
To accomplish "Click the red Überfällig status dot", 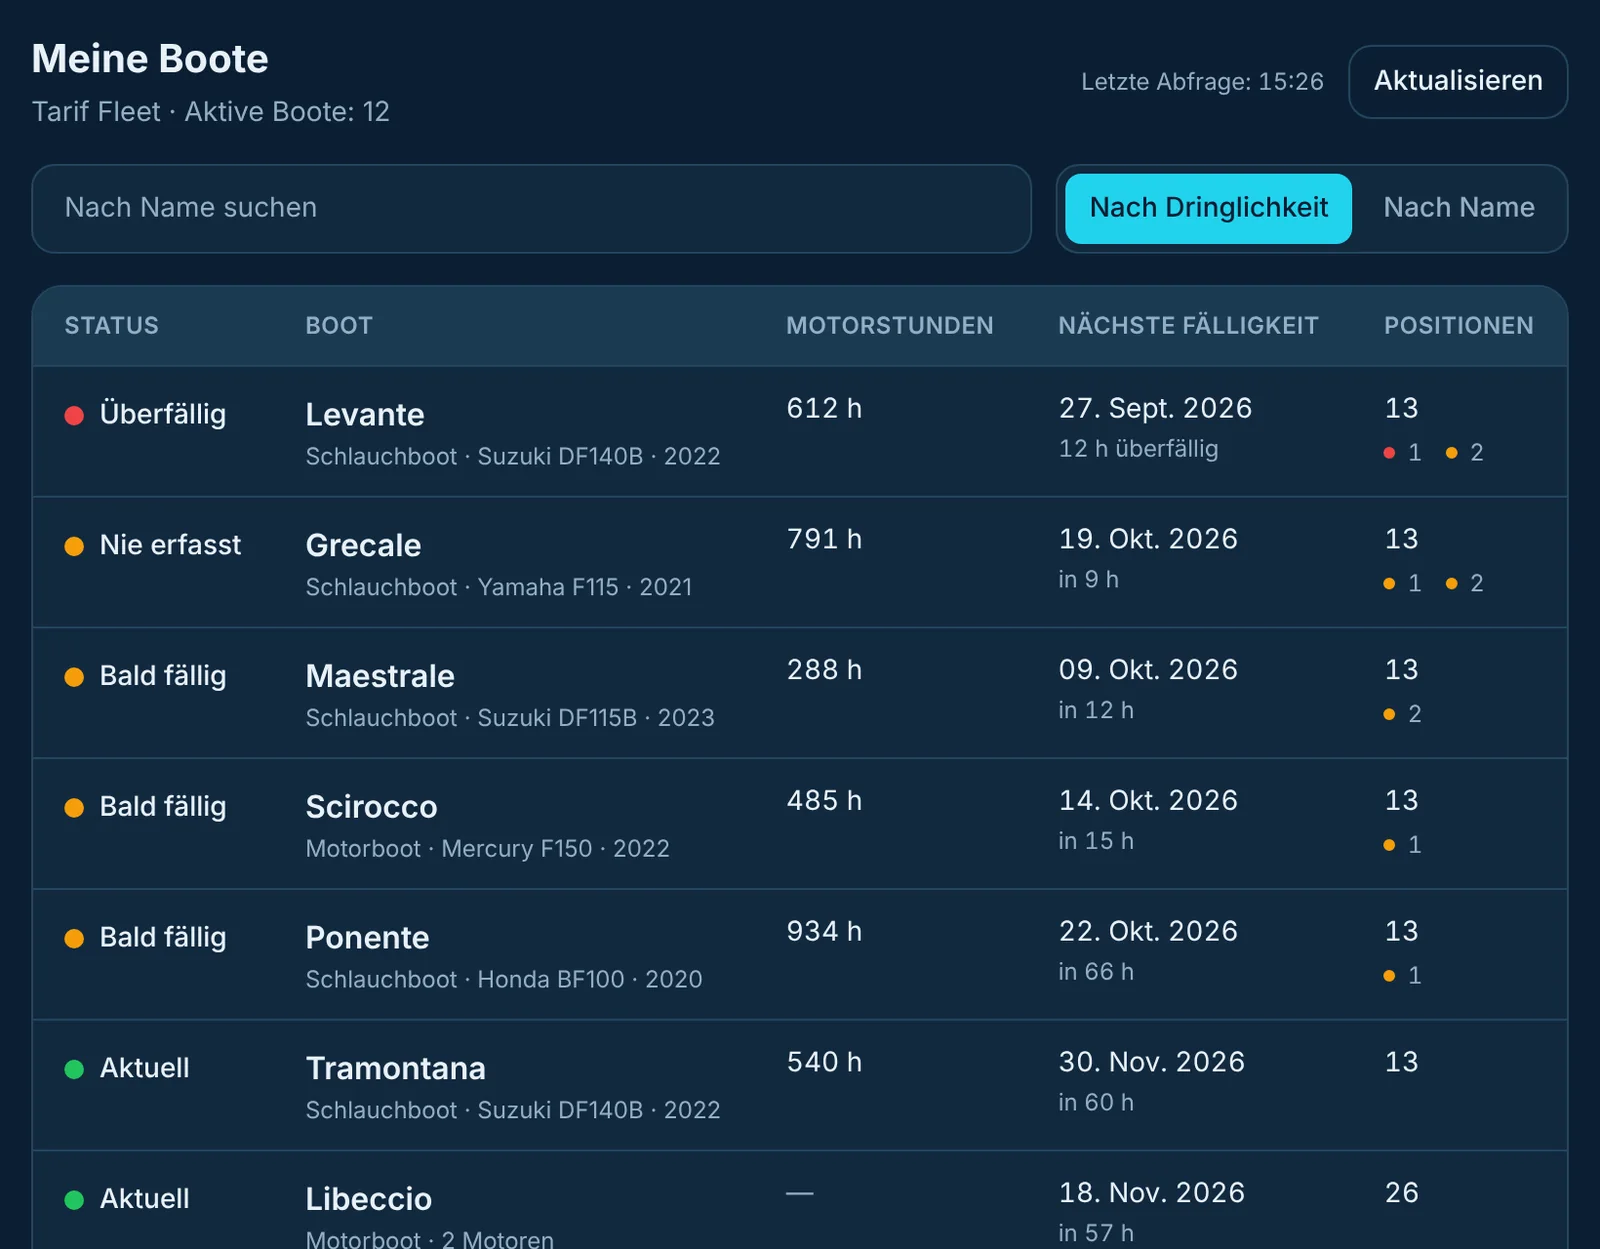I will coord(74,415).
